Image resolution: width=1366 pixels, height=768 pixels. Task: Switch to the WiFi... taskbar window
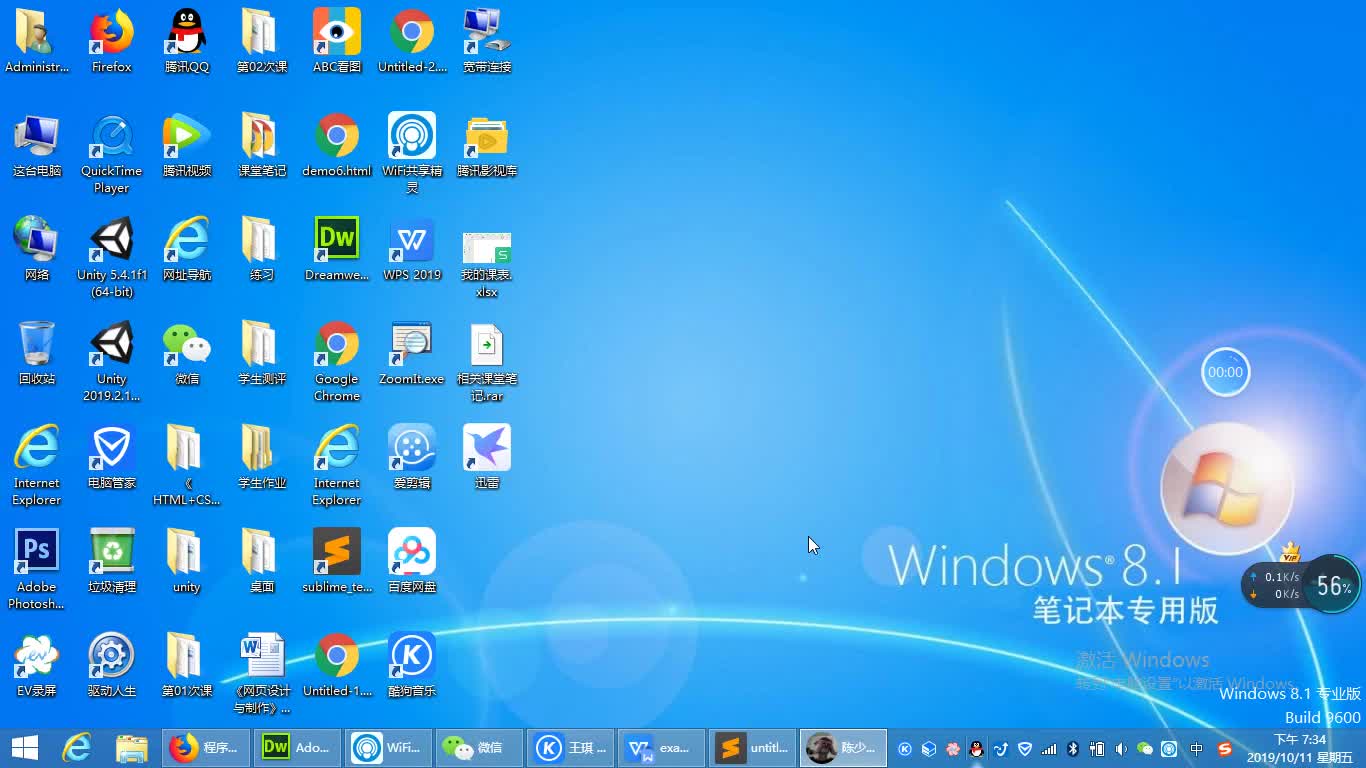[388, 748]
